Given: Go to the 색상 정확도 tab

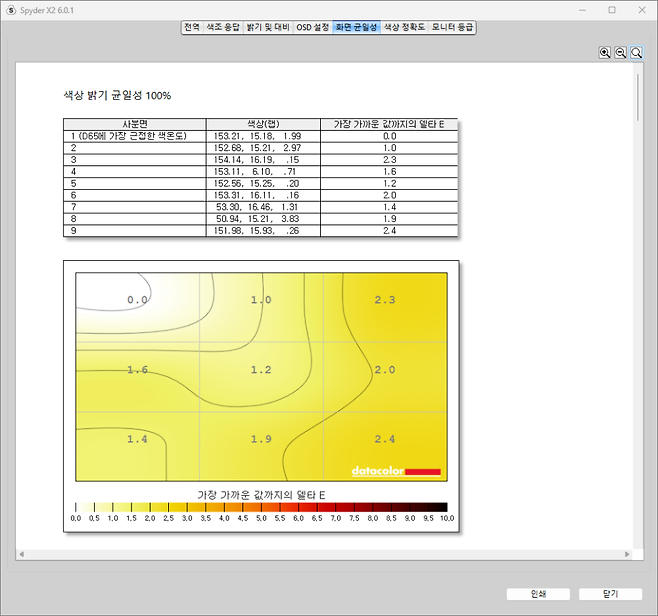Looking at the screenshot, I should [404, 28].
